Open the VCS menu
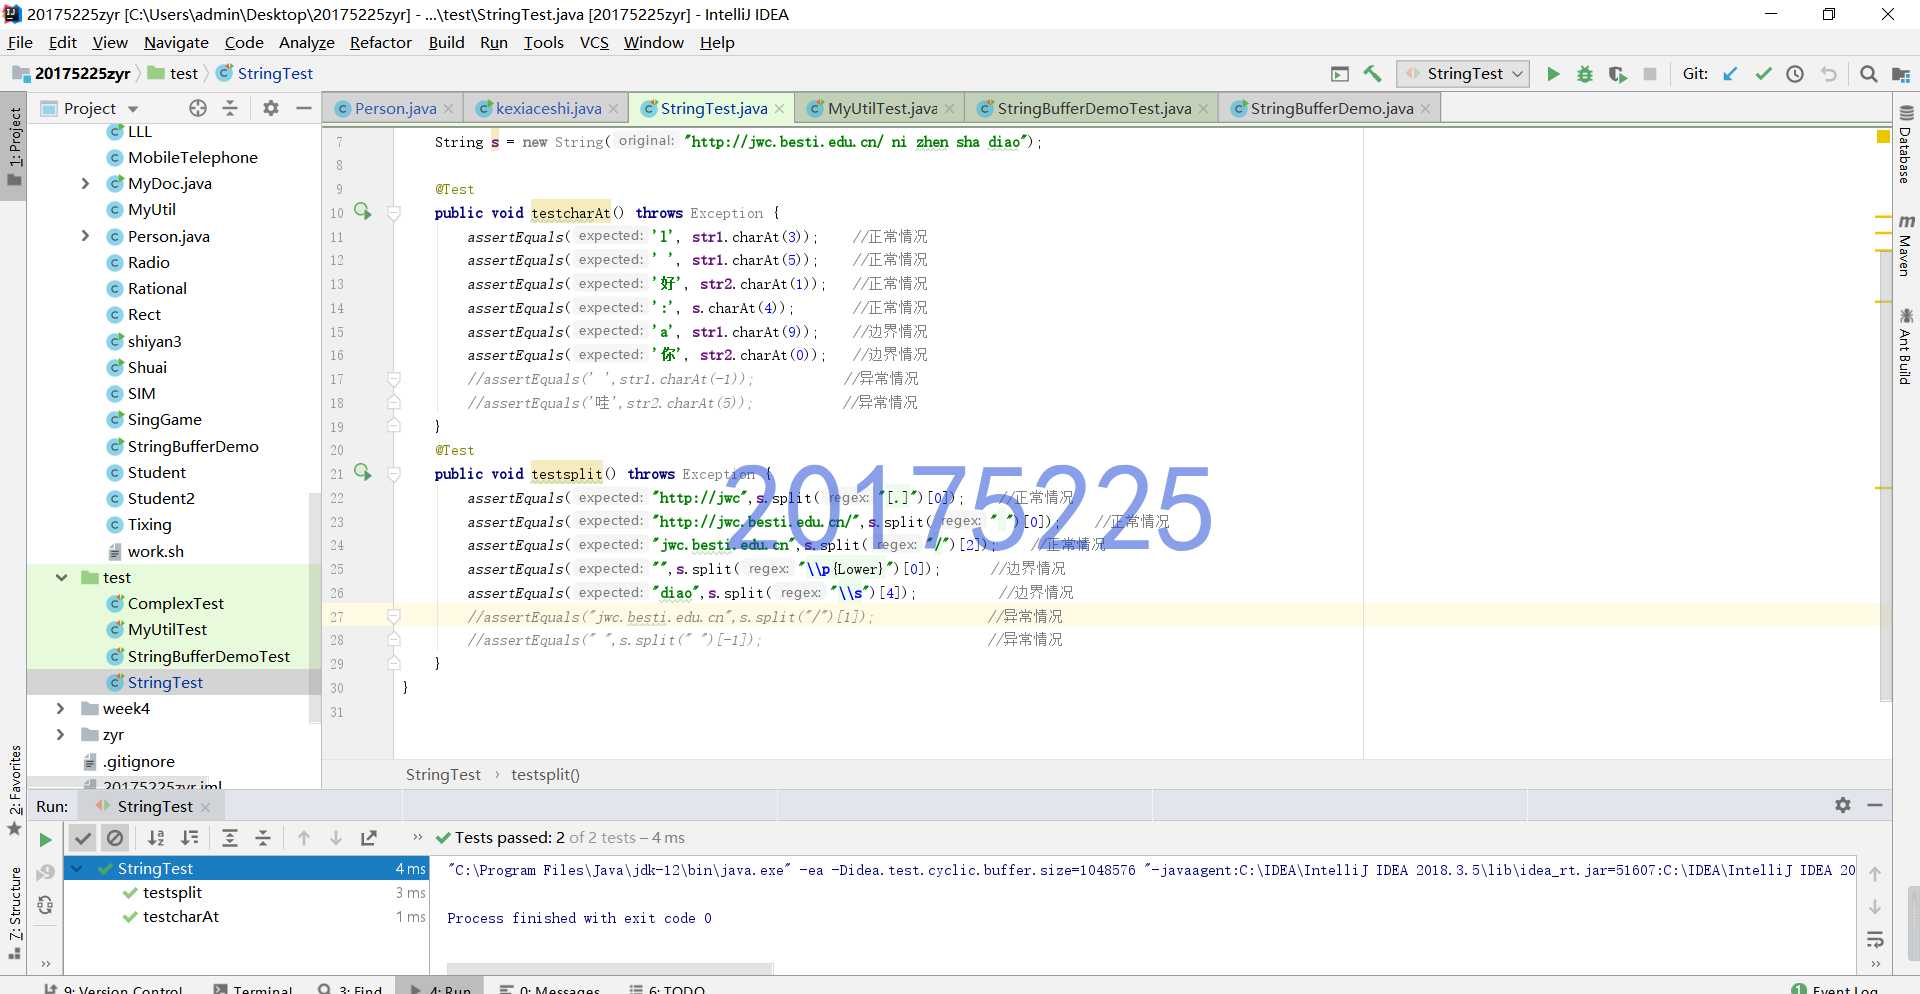Image resolution: width=1920 pixels, height=994 pixels. coord(594,42)
